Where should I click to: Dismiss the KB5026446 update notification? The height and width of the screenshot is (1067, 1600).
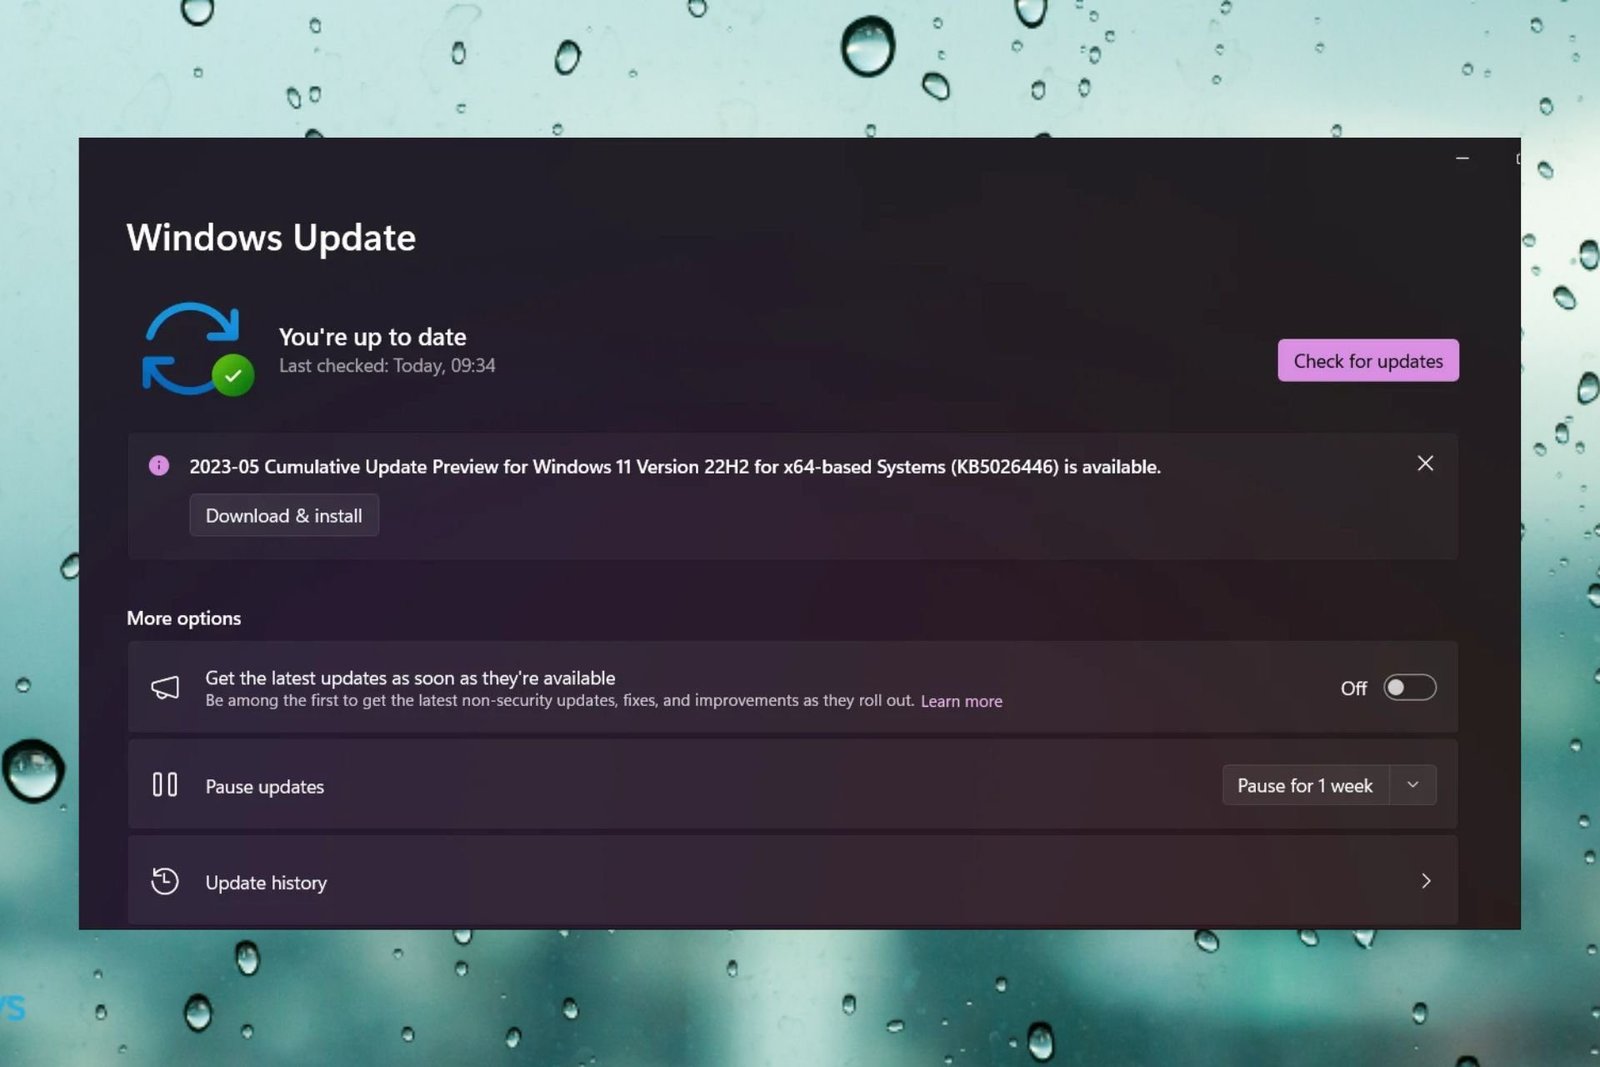point(1425,463)
